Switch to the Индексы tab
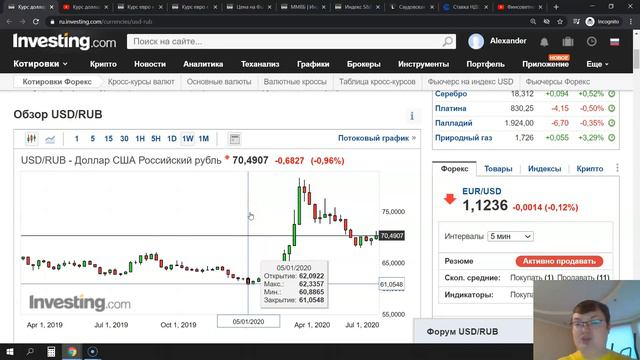The image size is (640, 360). 544,169
